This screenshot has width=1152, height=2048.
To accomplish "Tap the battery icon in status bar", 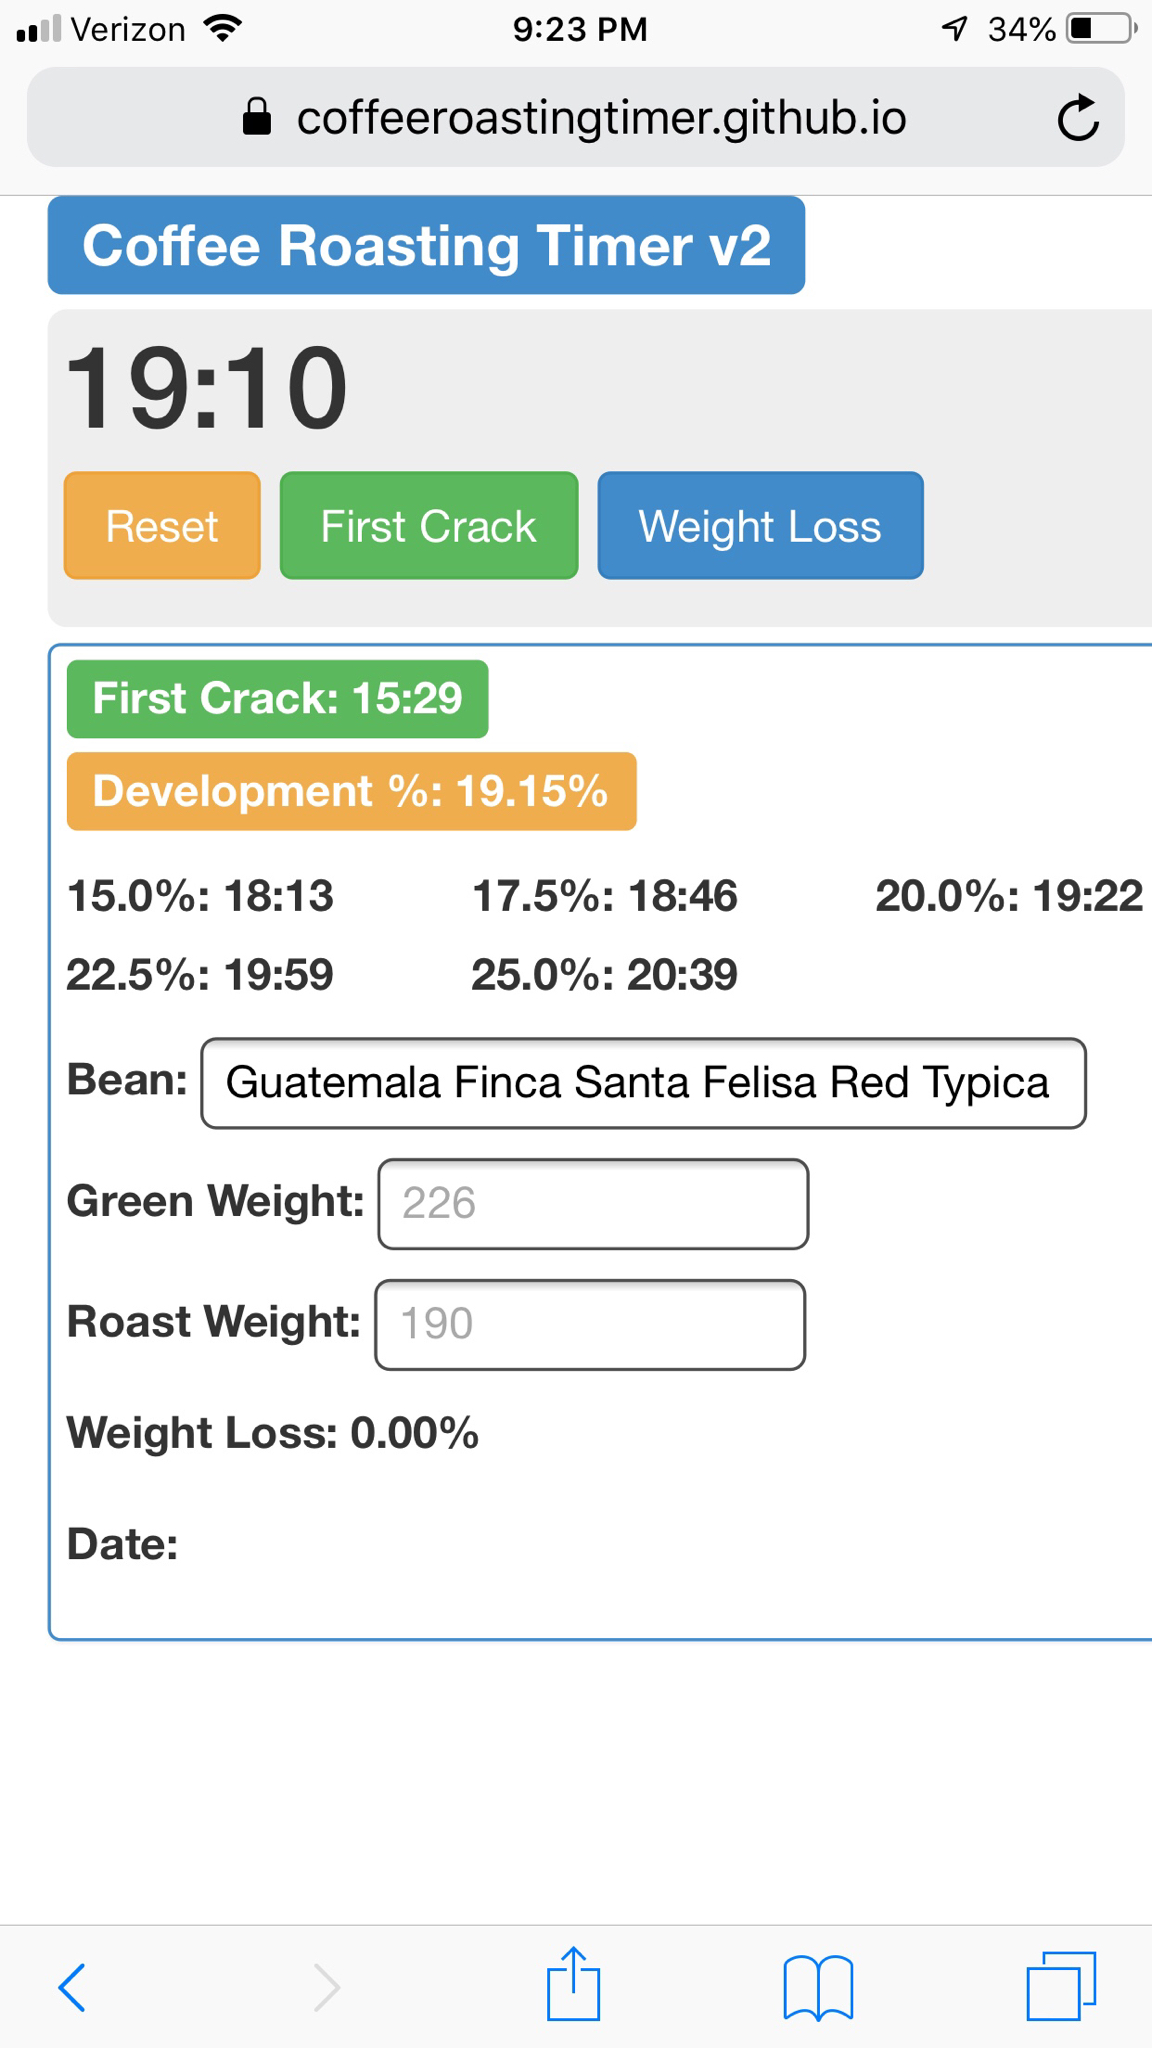I will tap(1101, 29).
